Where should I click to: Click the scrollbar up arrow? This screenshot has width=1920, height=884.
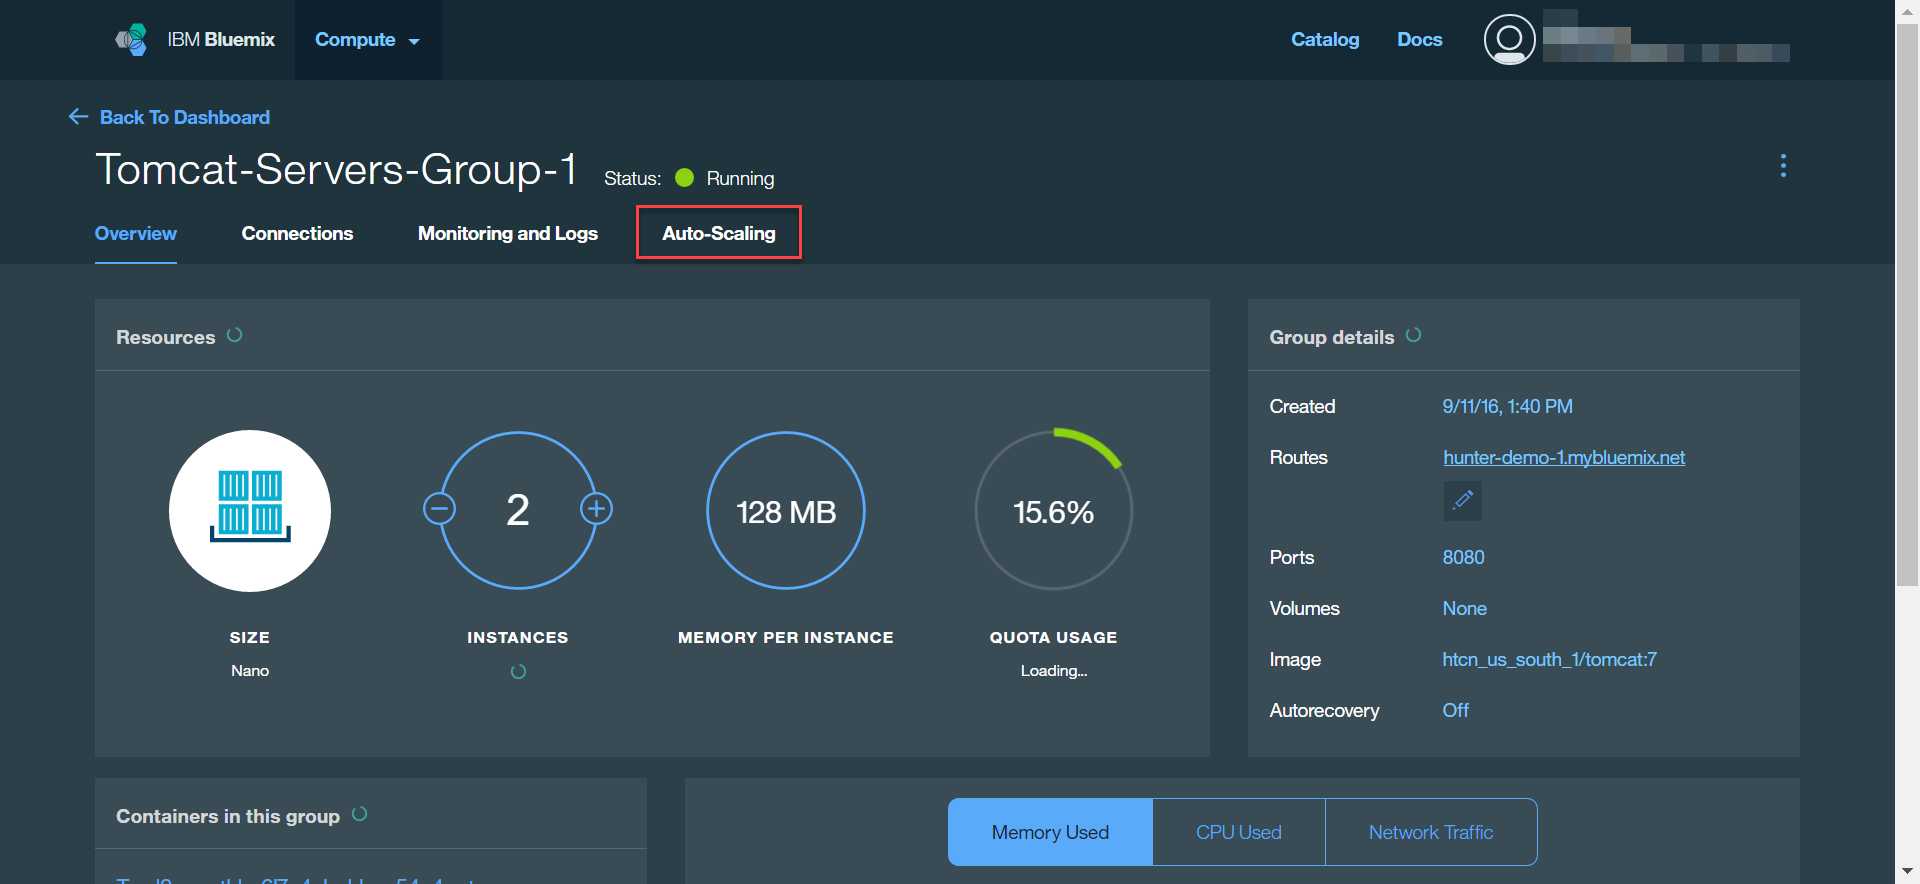pos(1907,11)
